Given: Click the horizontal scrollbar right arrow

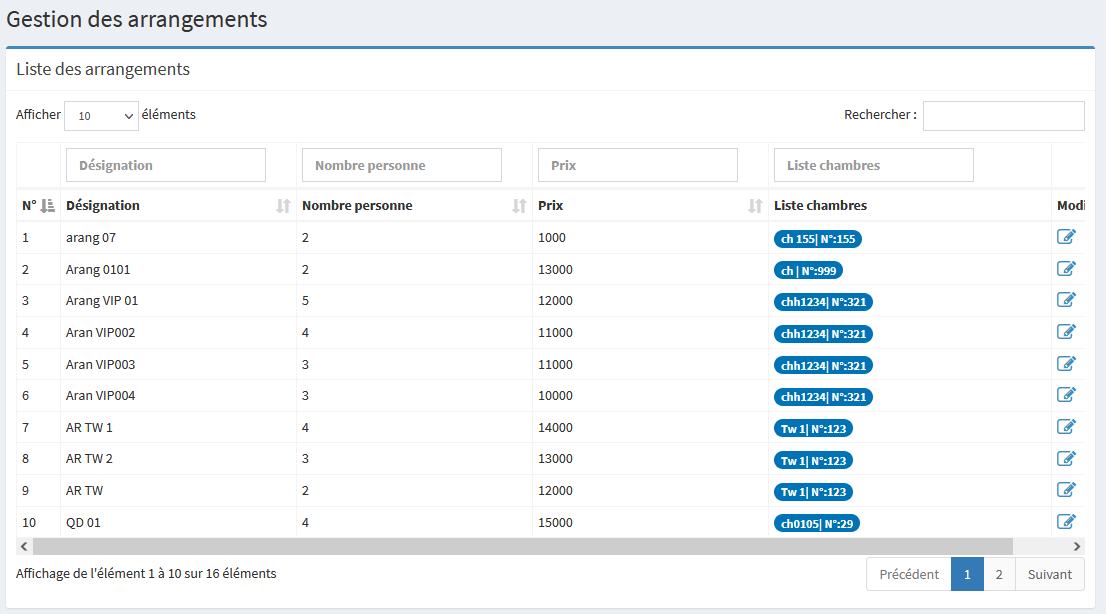Looking at the screenshot, I should pyautogui.click(x=1077, y=547).
